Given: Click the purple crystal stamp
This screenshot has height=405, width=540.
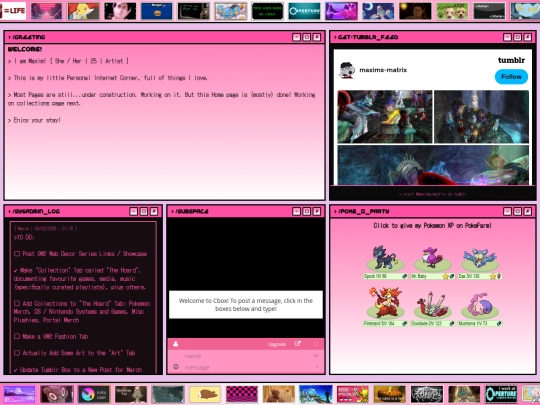Looking at the screenshot, I should coord(341,11).
